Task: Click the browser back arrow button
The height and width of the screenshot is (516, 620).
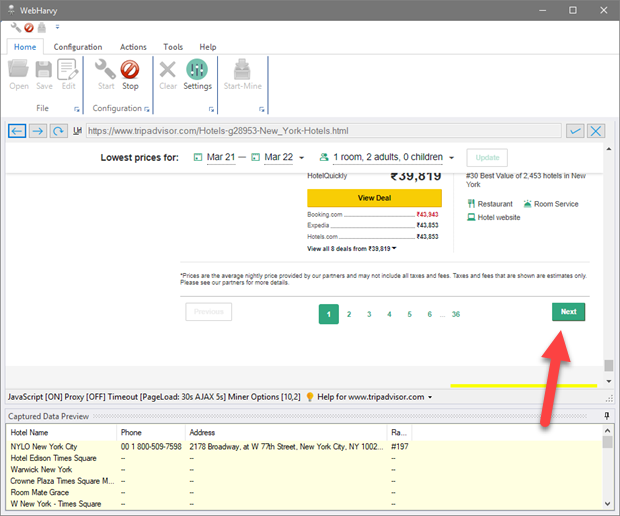Action: point(17,131)
